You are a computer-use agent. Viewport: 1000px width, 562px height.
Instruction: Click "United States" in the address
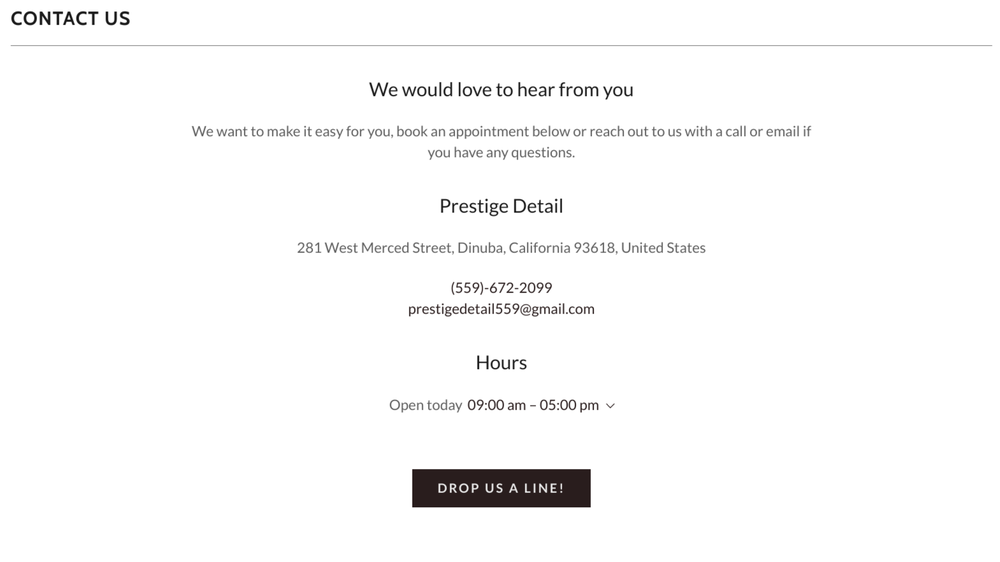coord(663,248)
